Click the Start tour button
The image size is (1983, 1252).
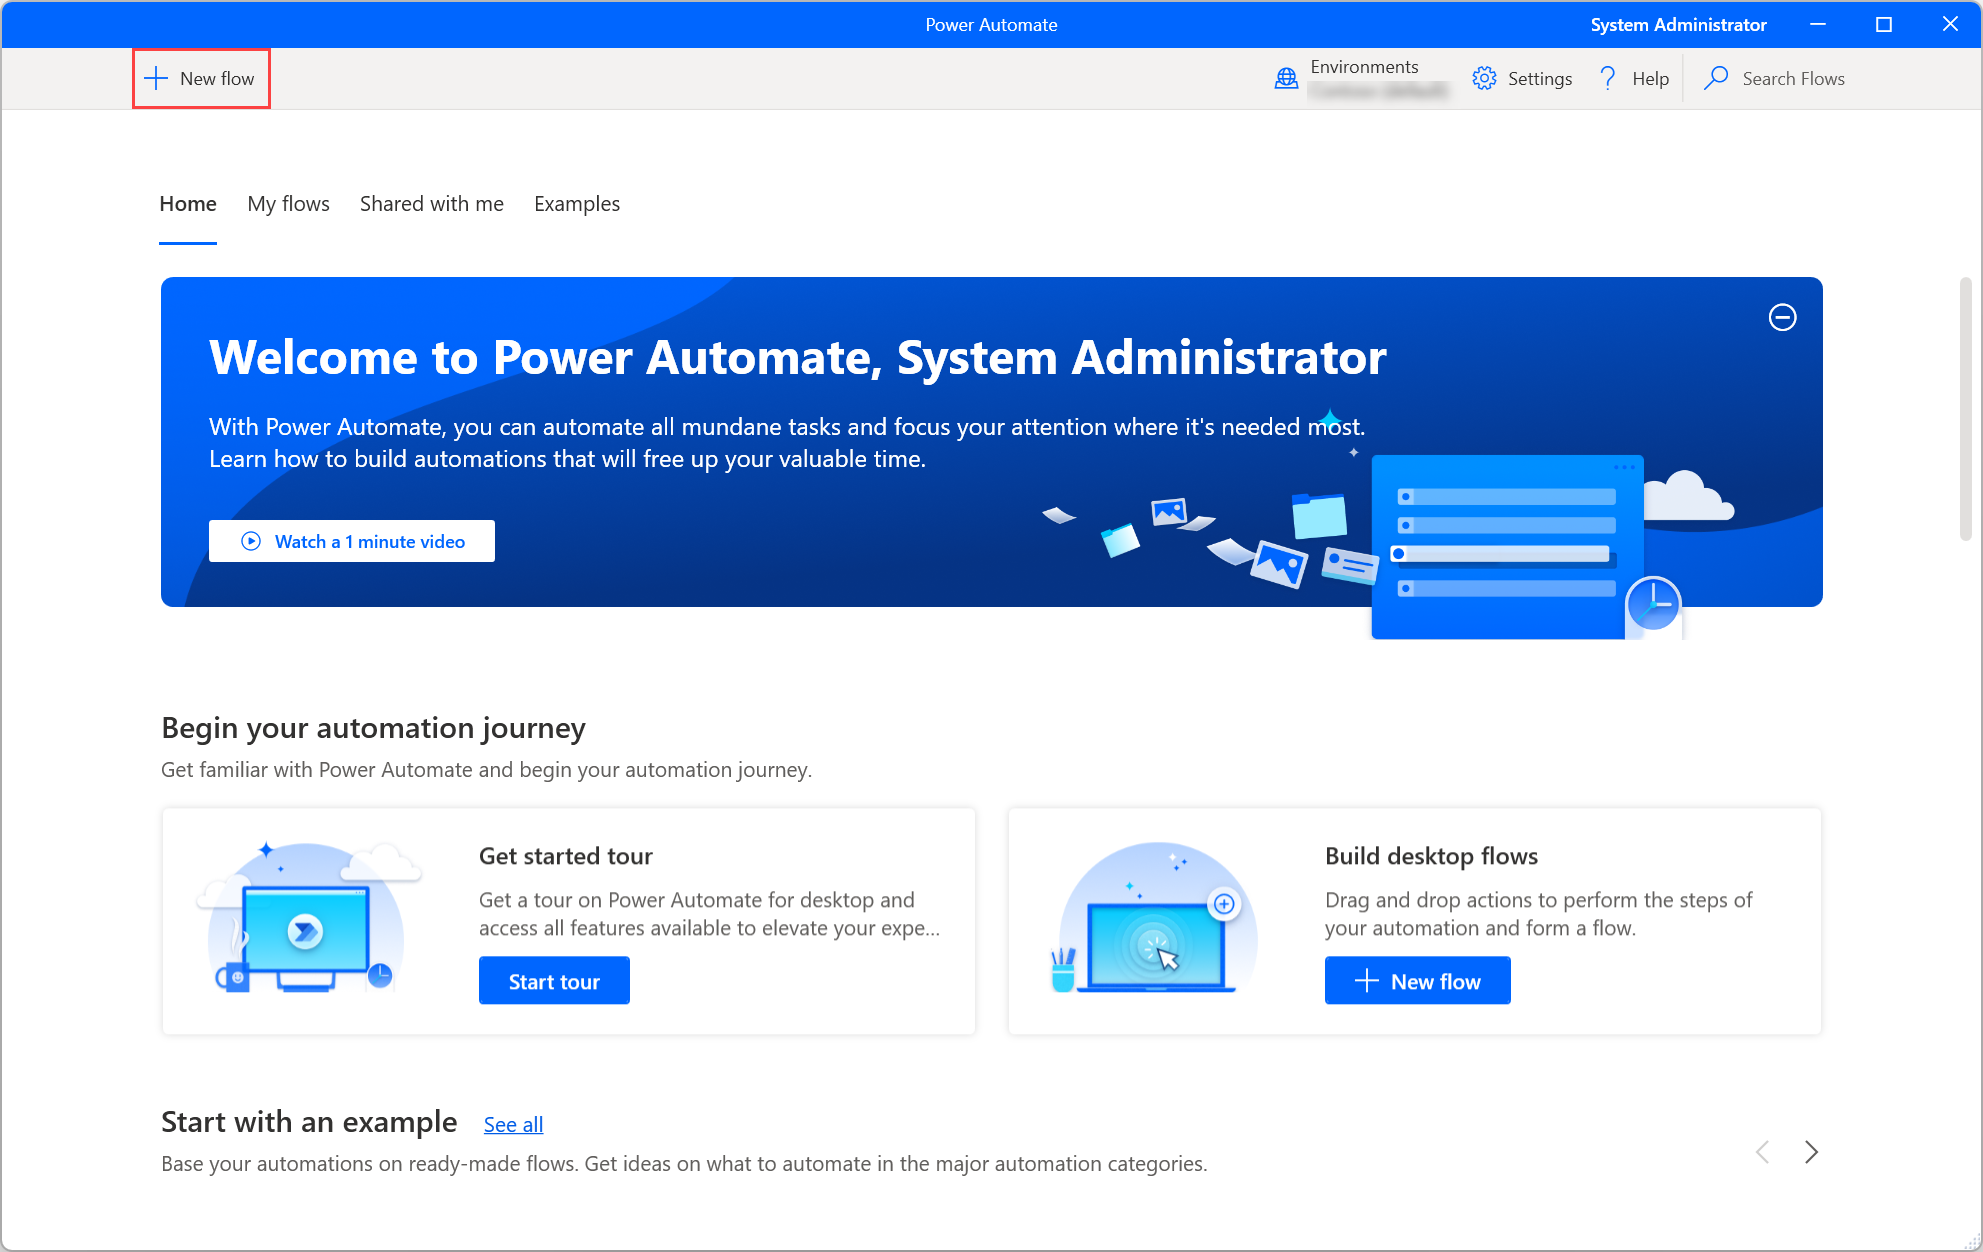pyautogui.click(x=555, y=981)
